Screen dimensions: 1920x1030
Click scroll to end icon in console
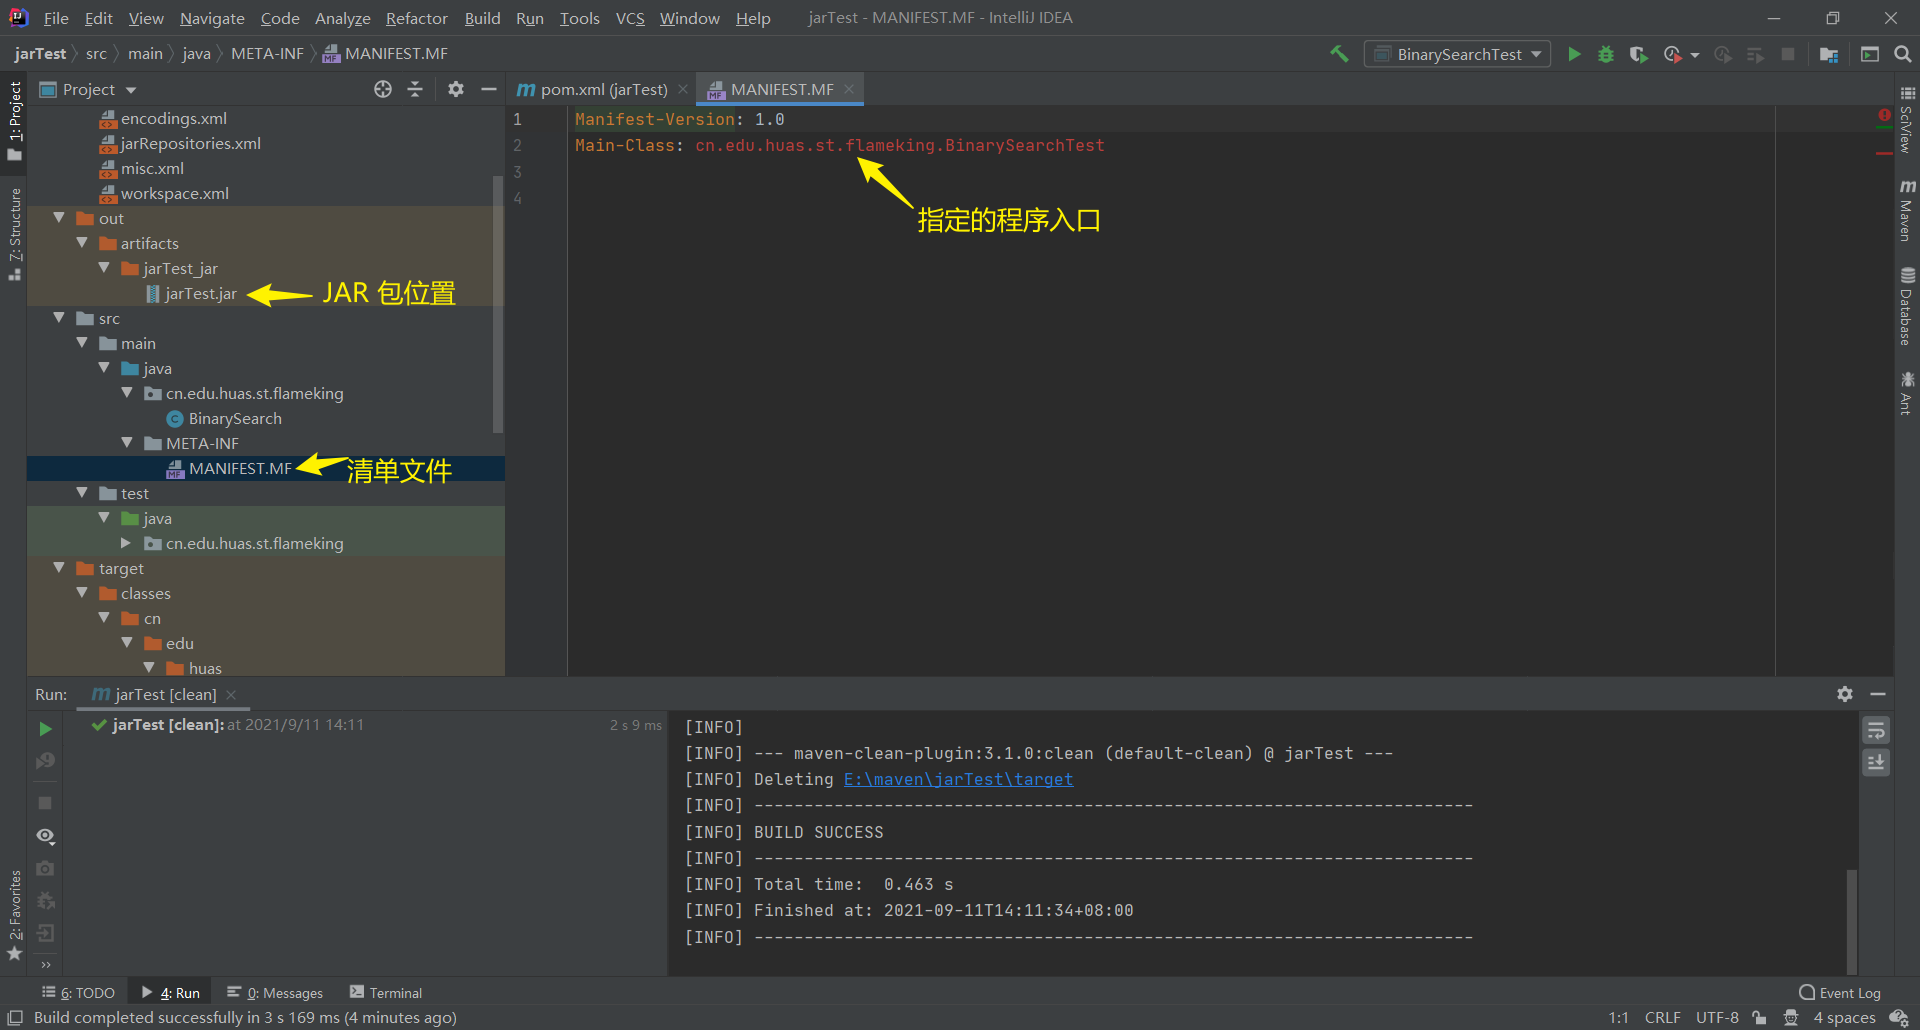(1876, 762)
